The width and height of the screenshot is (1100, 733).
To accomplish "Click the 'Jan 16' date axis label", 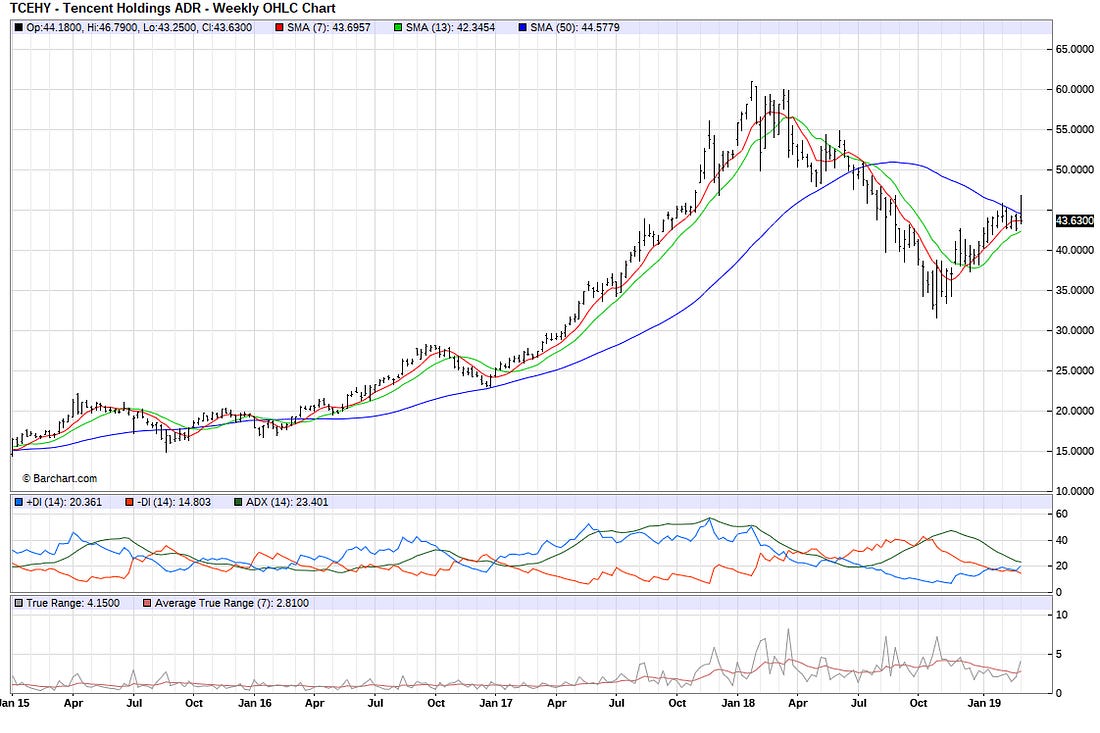I will (255, 703).
